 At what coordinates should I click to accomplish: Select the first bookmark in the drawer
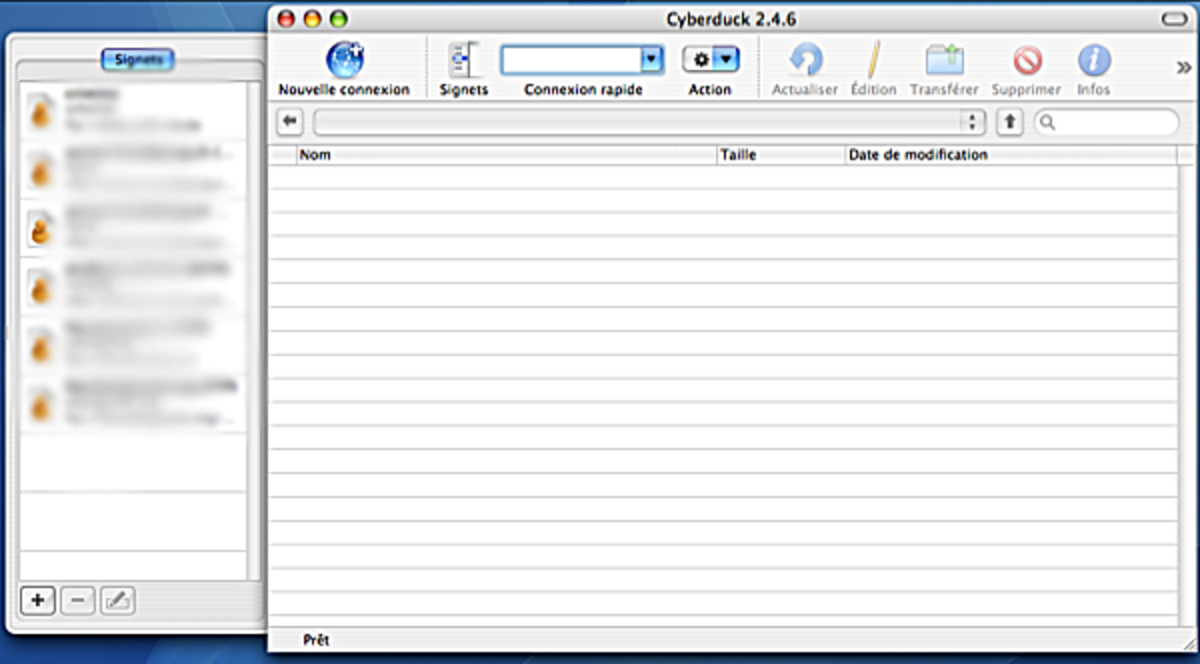pyautogui.click(x=133, y=110)
